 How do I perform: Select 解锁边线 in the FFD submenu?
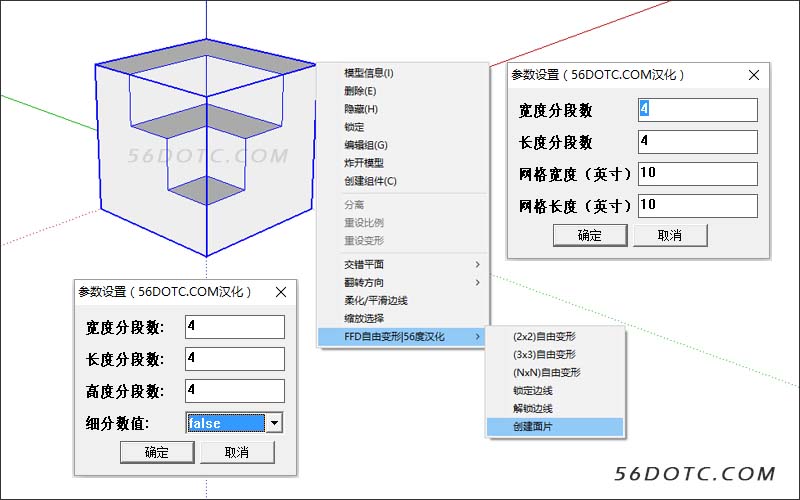[532, 408]
